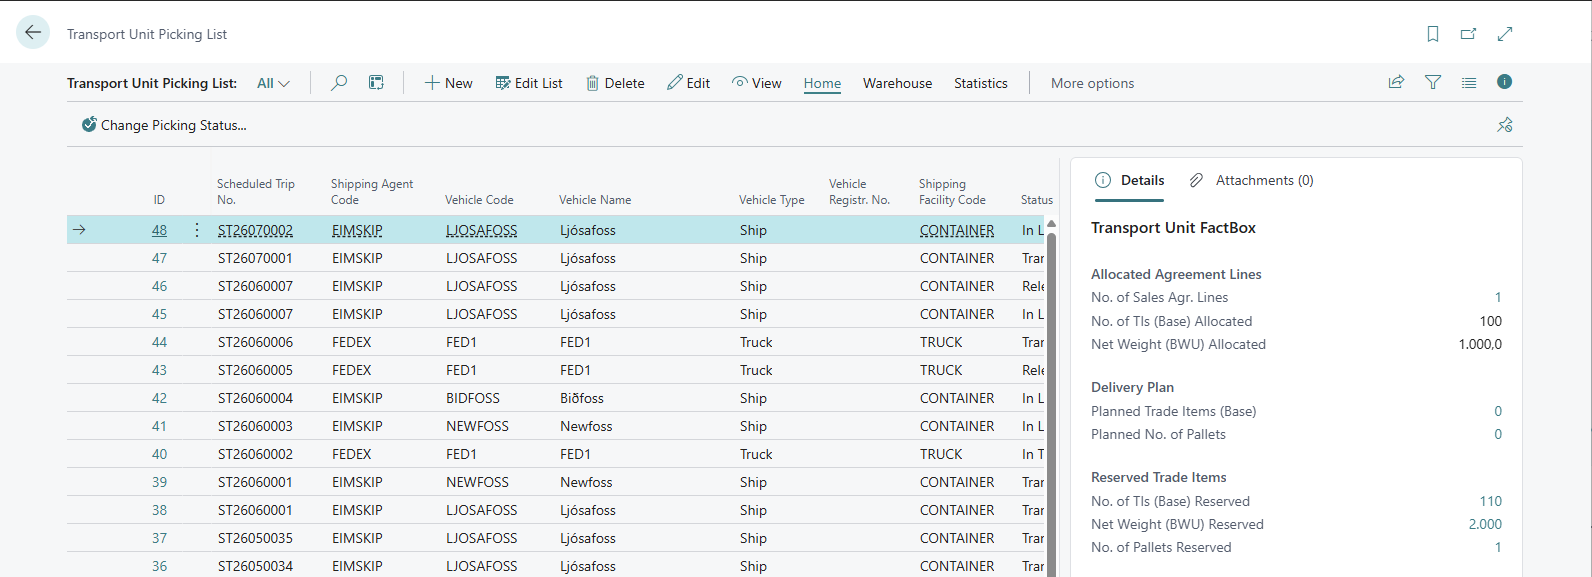Open page in new window icon

(1468, 34)
